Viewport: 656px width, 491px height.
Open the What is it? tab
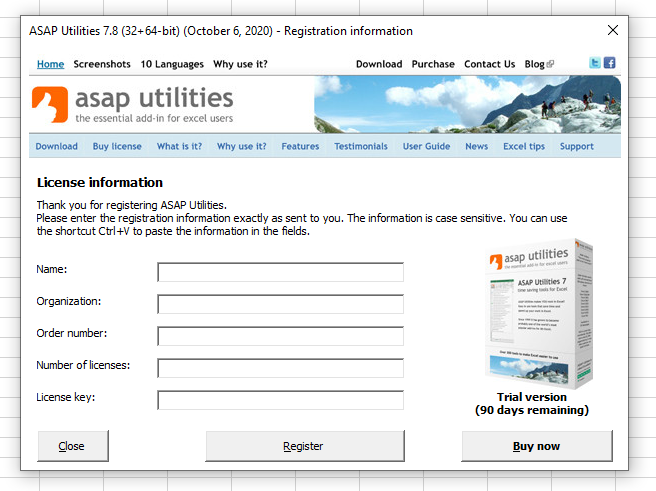179,146
